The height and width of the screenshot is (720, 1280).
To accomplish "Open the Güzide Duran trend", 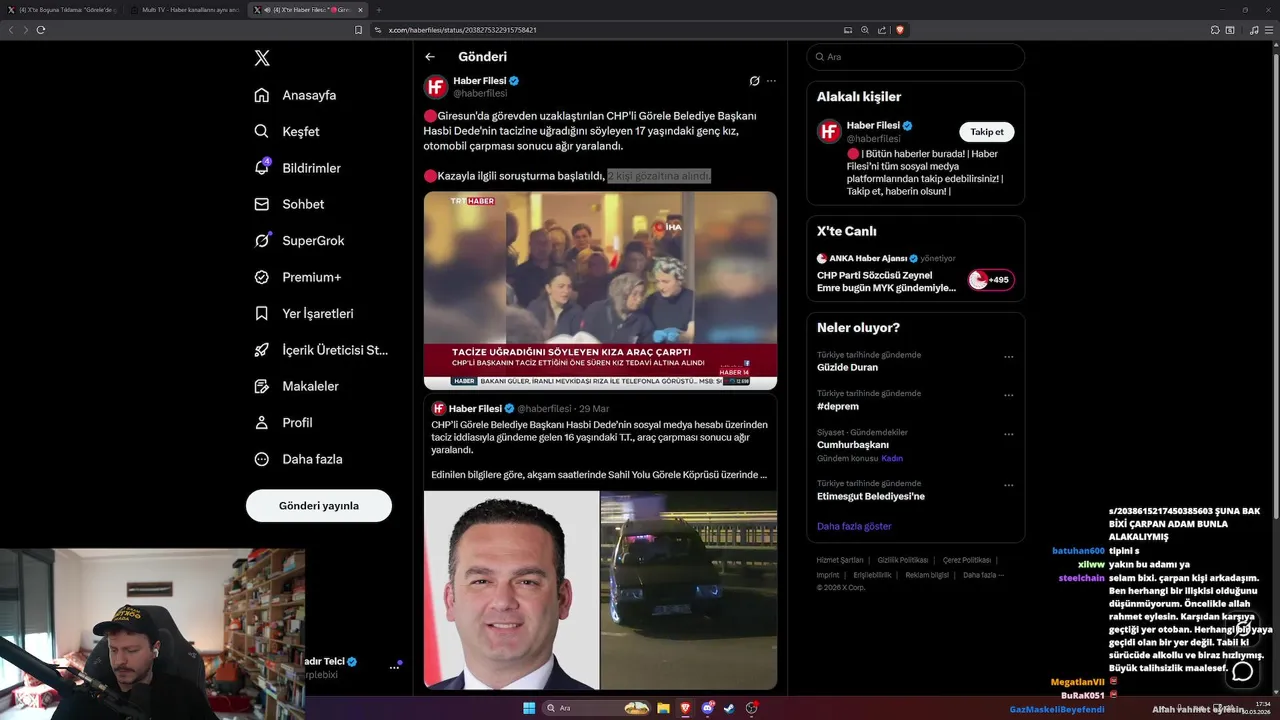I will click(847, 367).
